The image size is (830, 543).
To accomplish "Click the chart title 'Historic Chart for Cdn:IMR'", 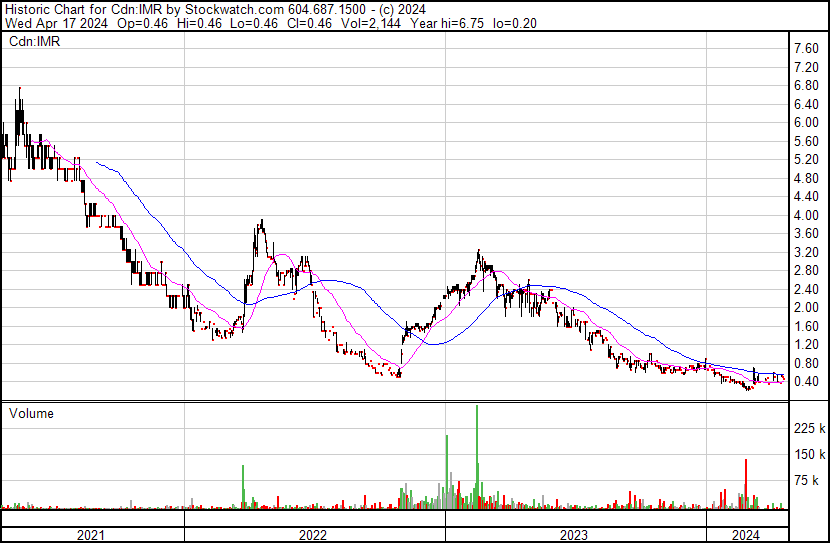I will [83, 10].
